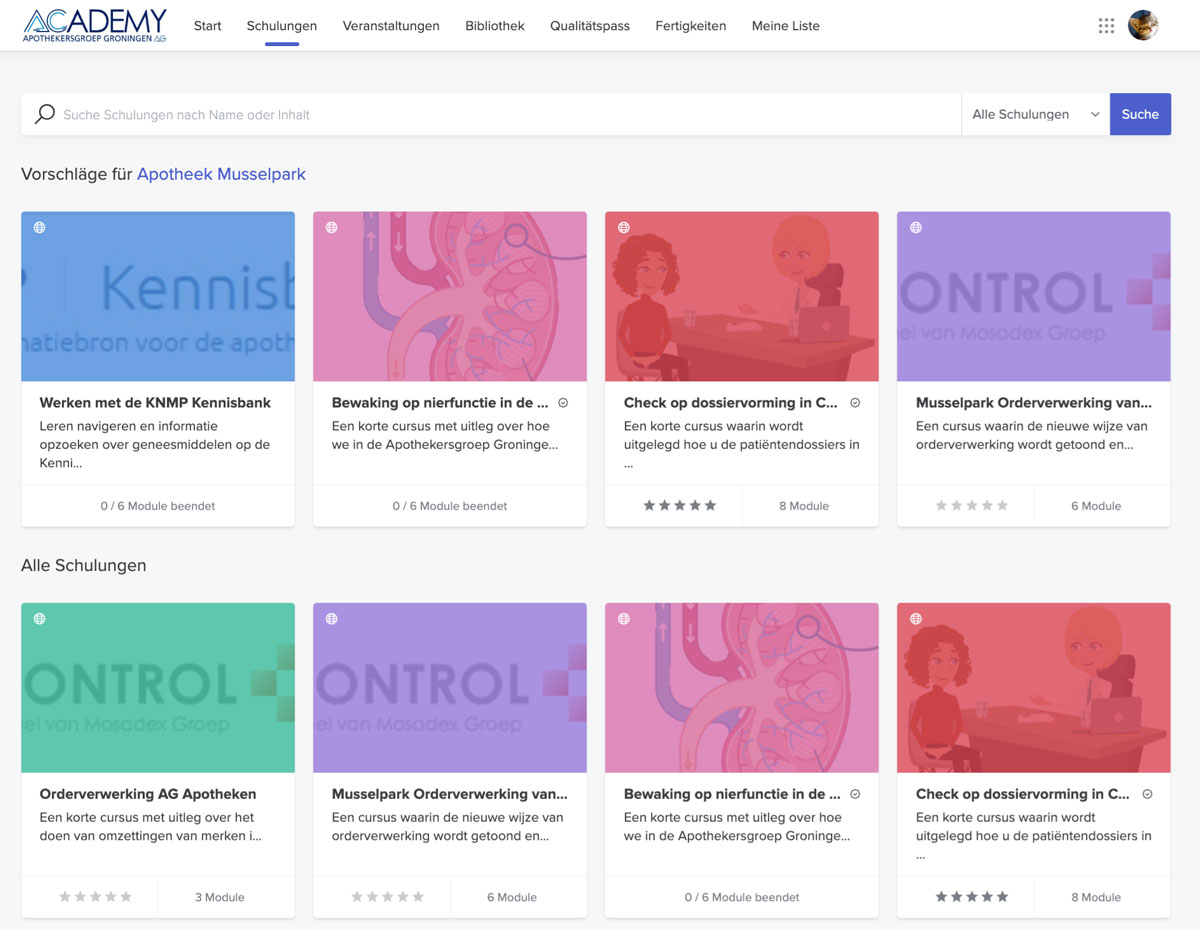Click star rating on Musselpark card in Alle Schulungen
The image size is (1200, 930).
(x=388, y=897)
